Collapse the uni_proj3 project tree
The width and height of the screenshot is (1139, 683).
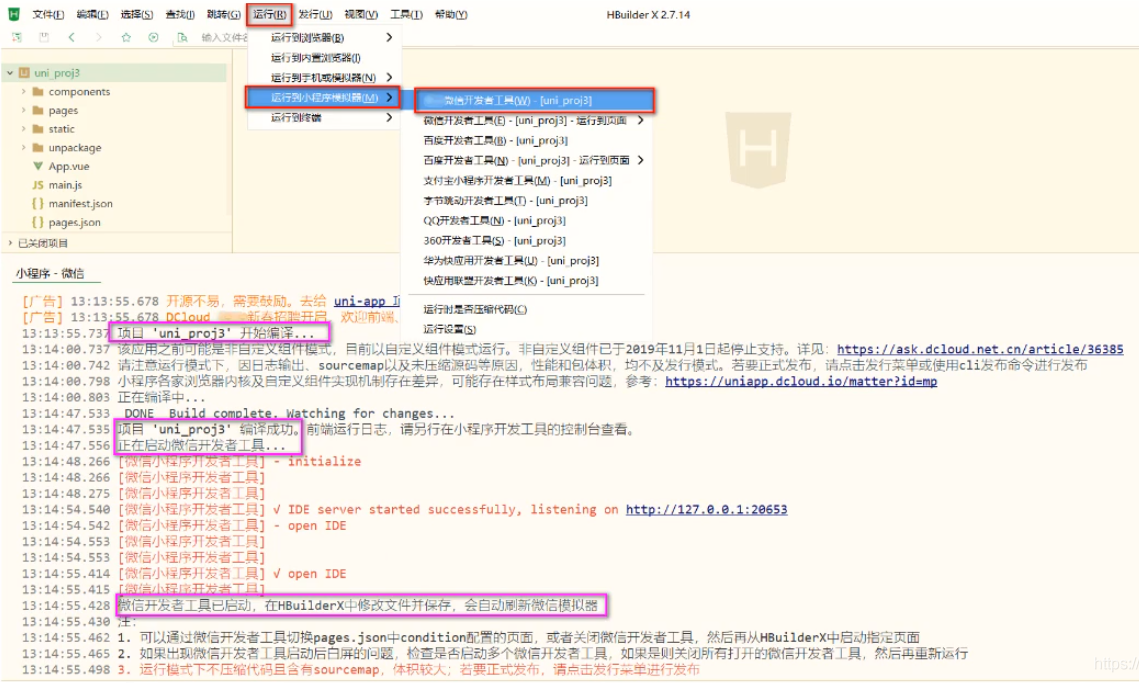(10, 73)
